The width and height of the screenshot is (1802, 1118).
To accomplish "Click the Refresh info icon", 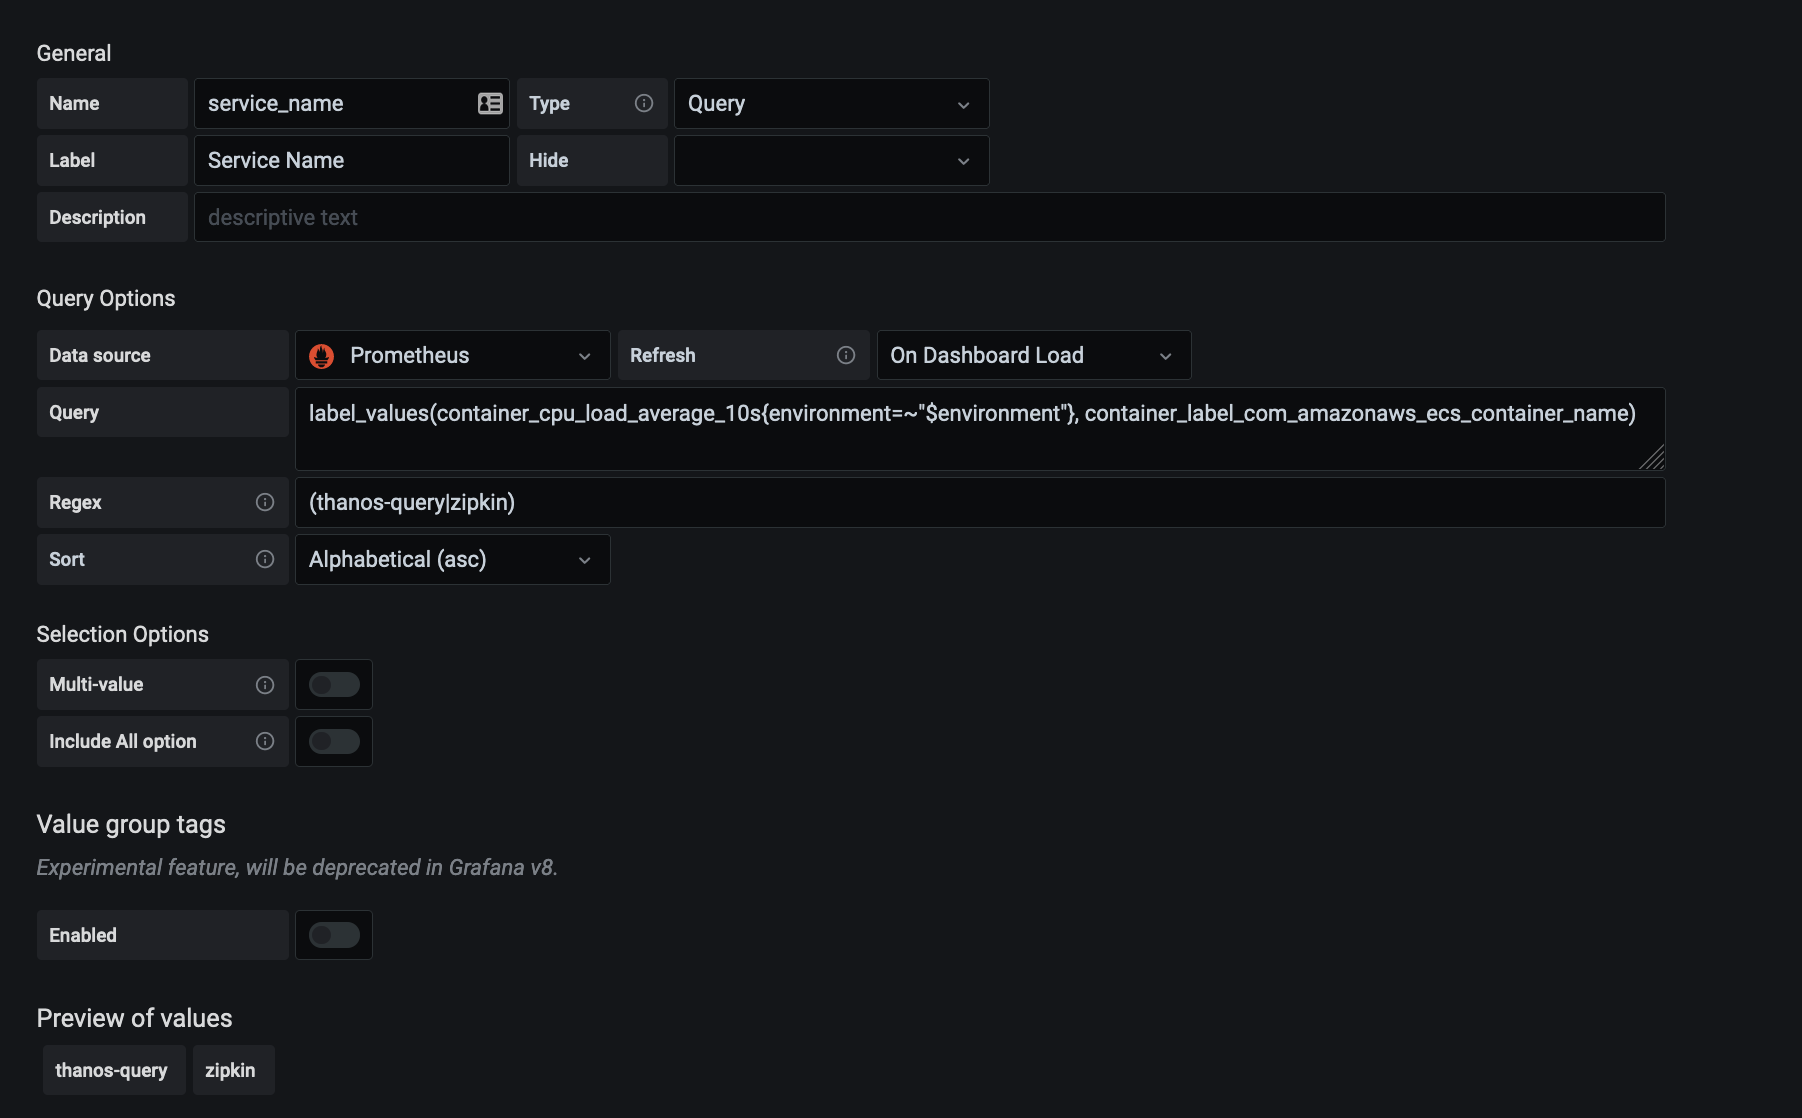I will [x=846, y=355].
